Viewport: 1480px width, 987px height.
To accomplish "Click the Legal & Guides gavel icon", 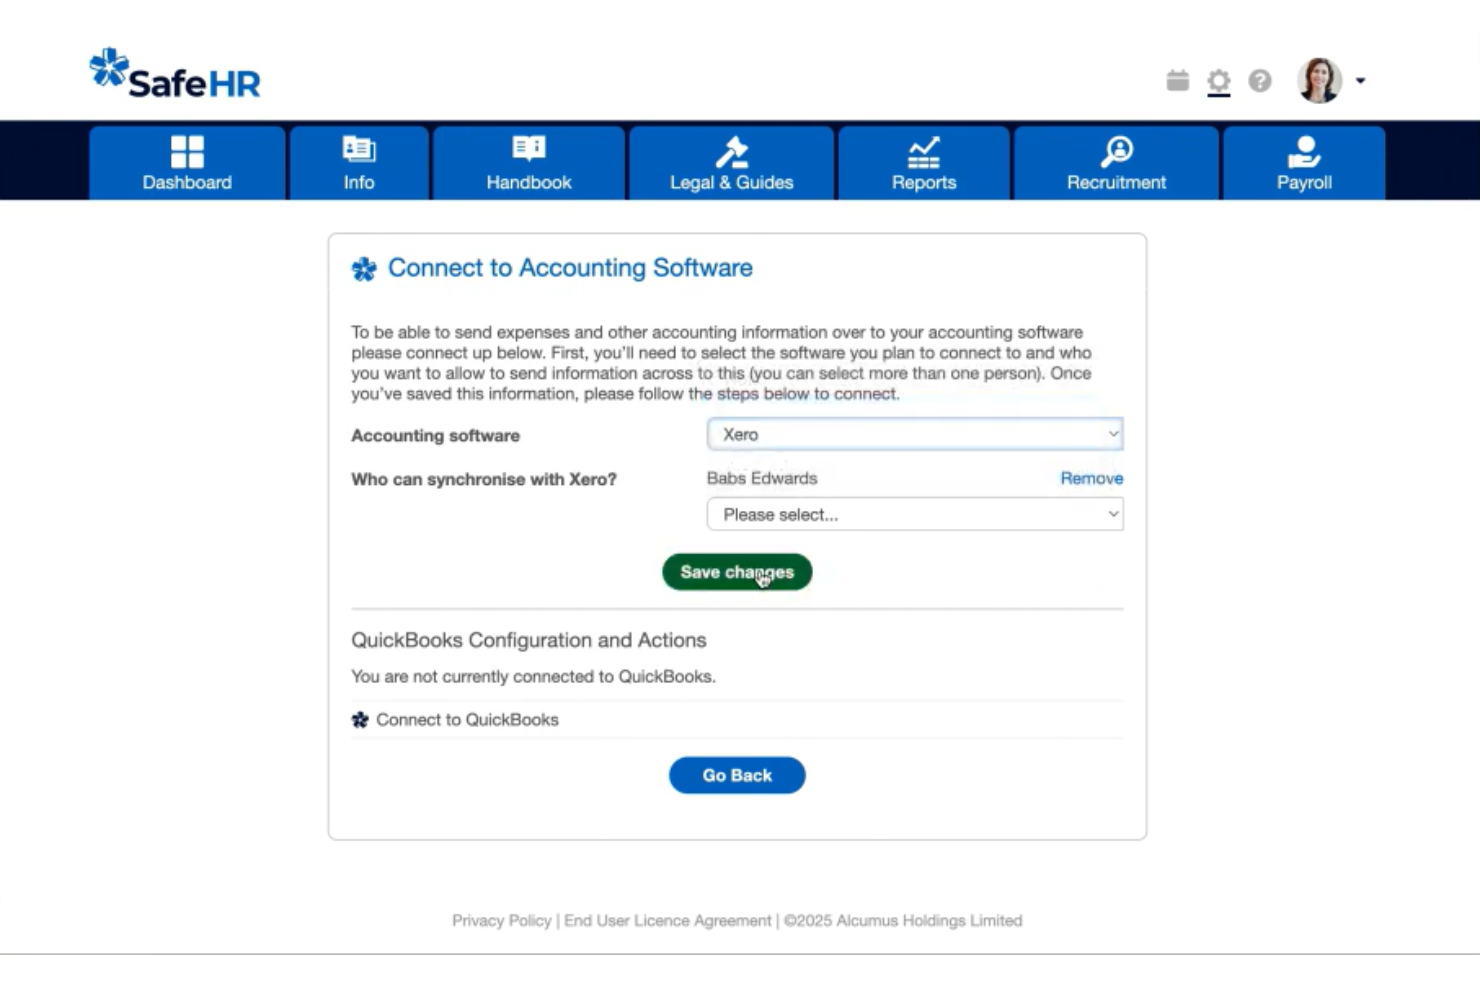I will [731, 150].
